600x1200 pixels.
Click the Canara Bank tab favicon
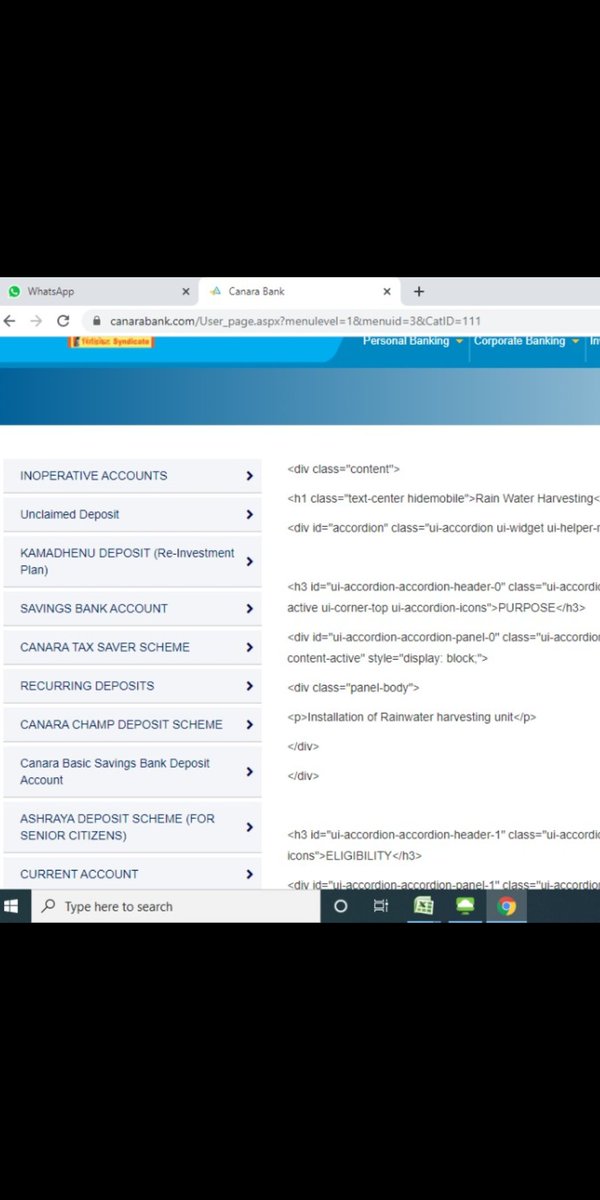click(x=216, y=292)
